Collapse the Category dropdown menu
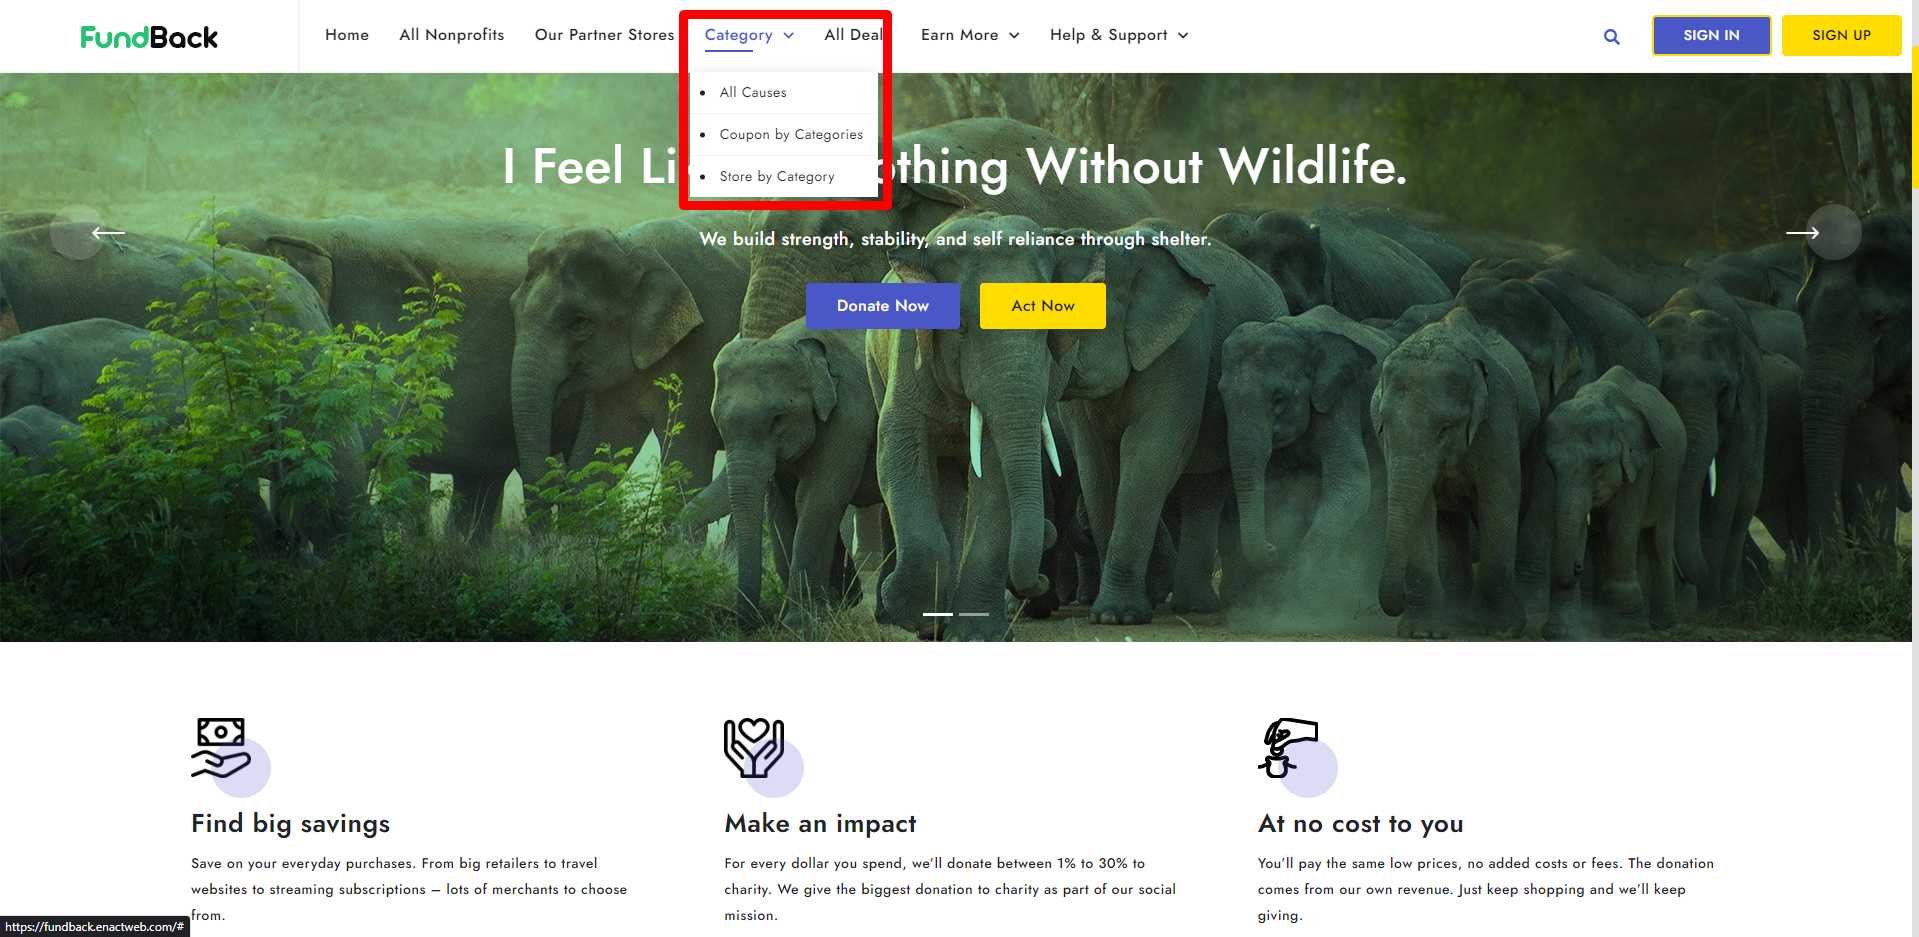 coord(748,35)
